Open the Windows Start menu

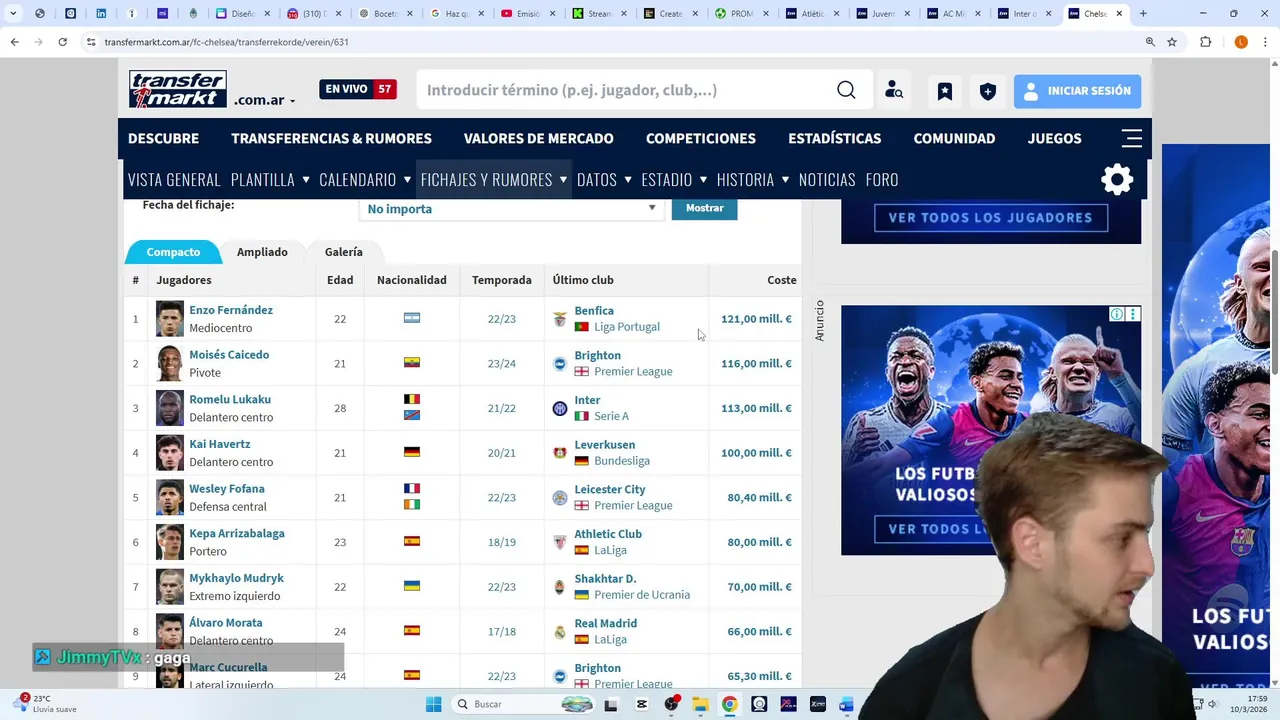[x=433, y=704]
